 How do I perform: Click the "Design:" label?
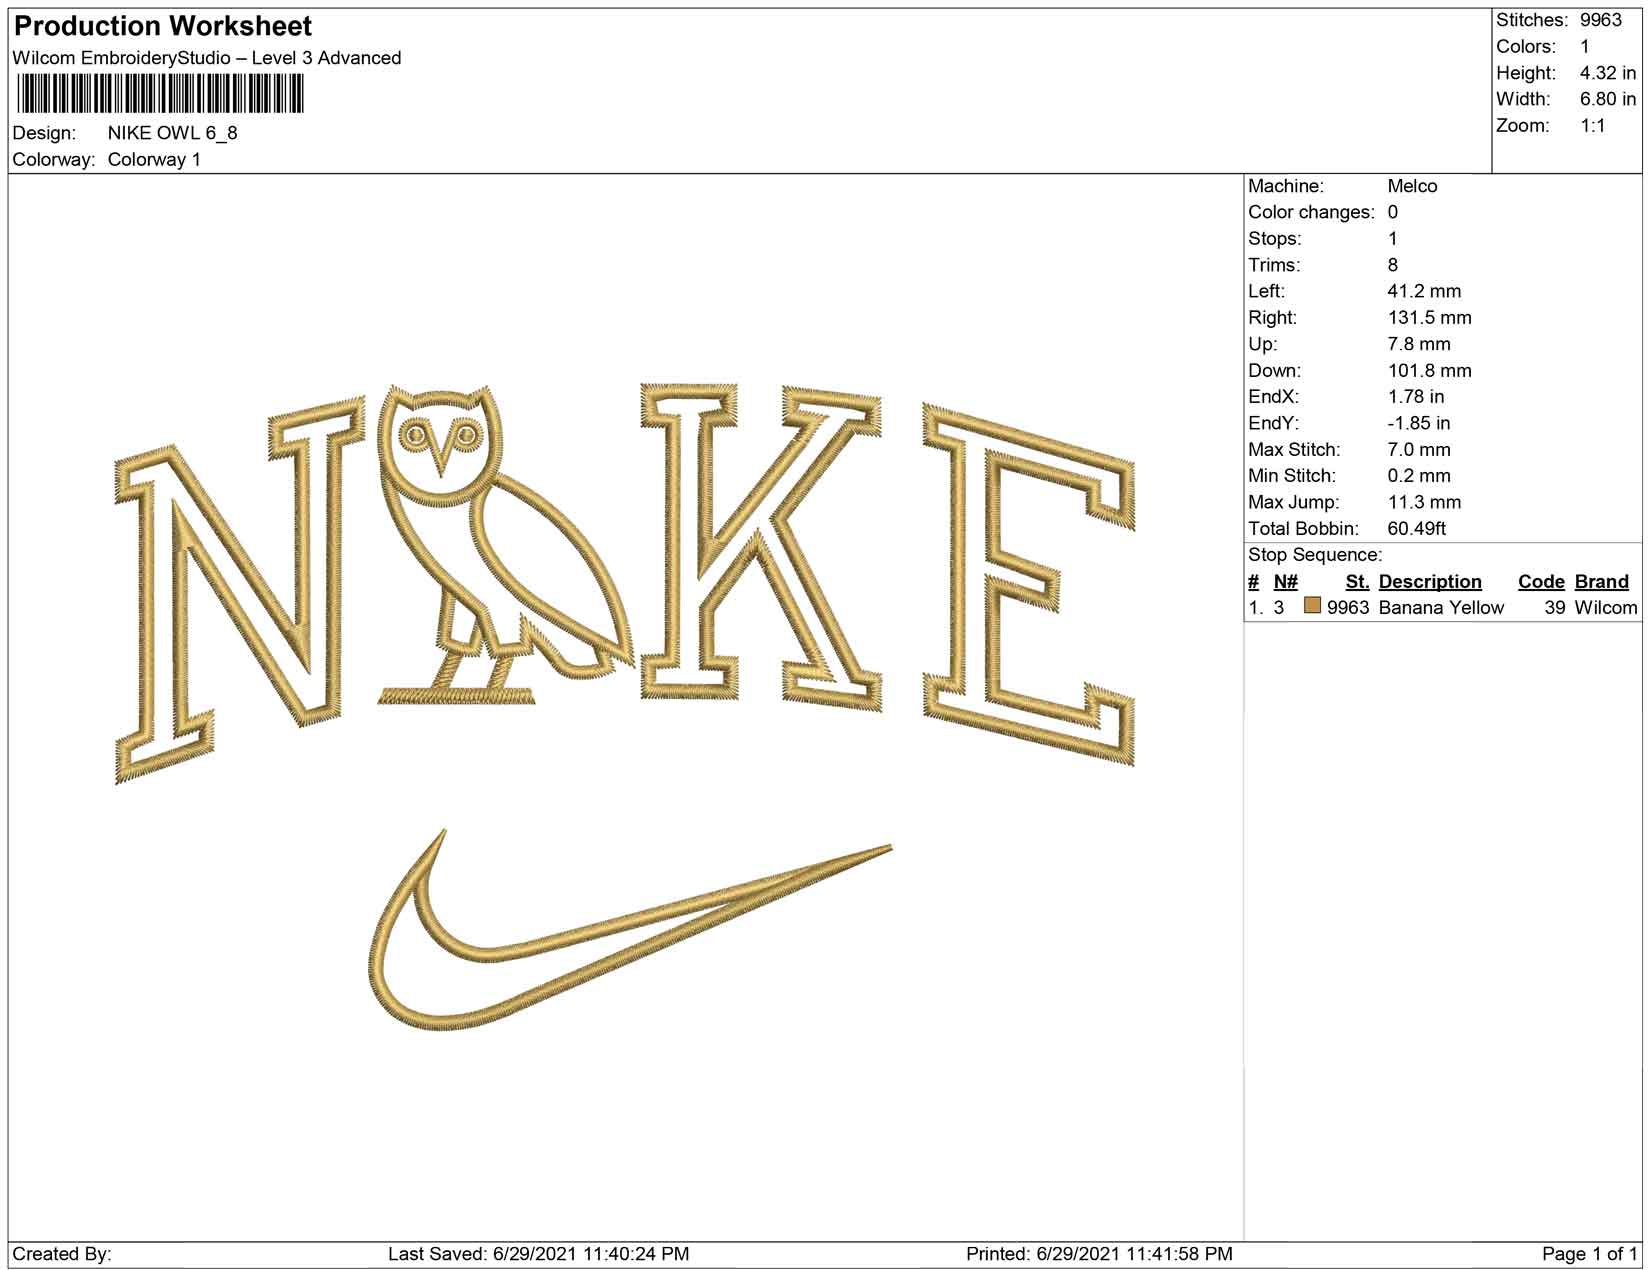(44, 133)
